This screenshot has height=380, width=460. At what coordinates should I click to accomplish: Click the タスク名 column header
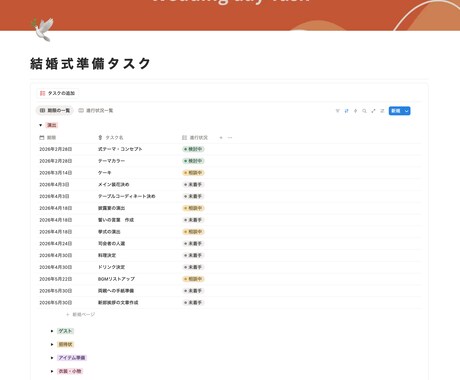[x=111, y=137]
